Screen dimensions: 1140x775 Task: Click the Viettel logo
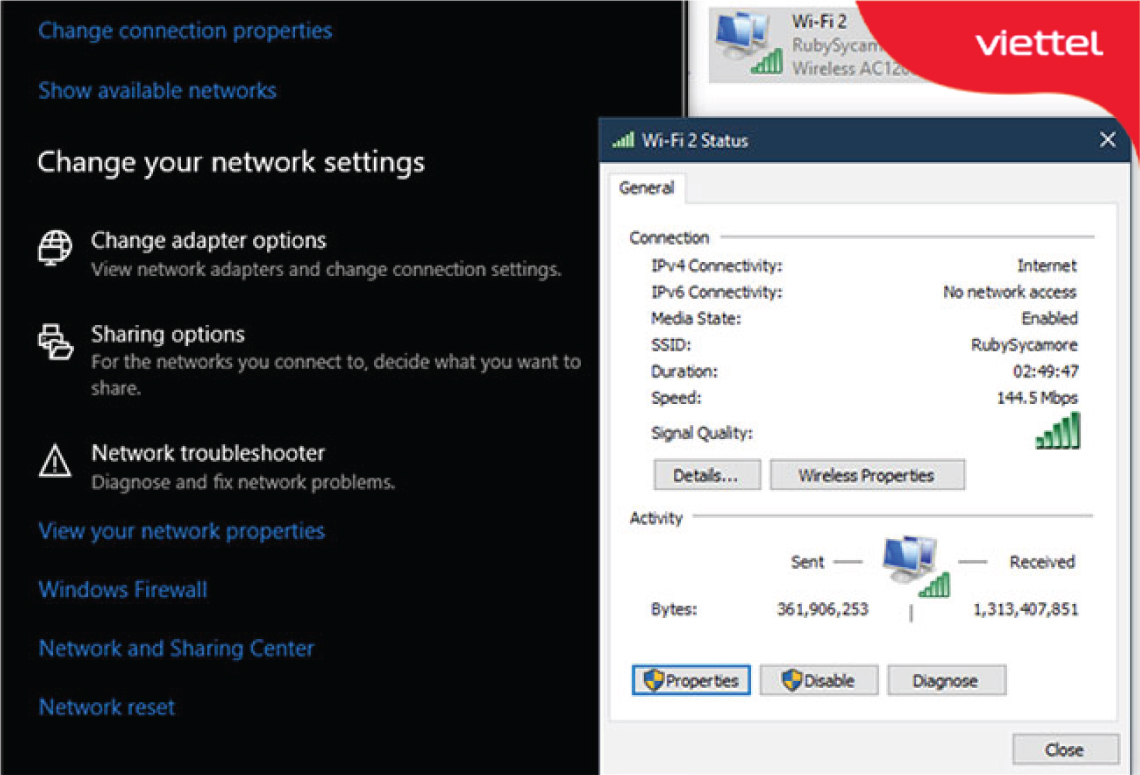[x=1038, y=44]
